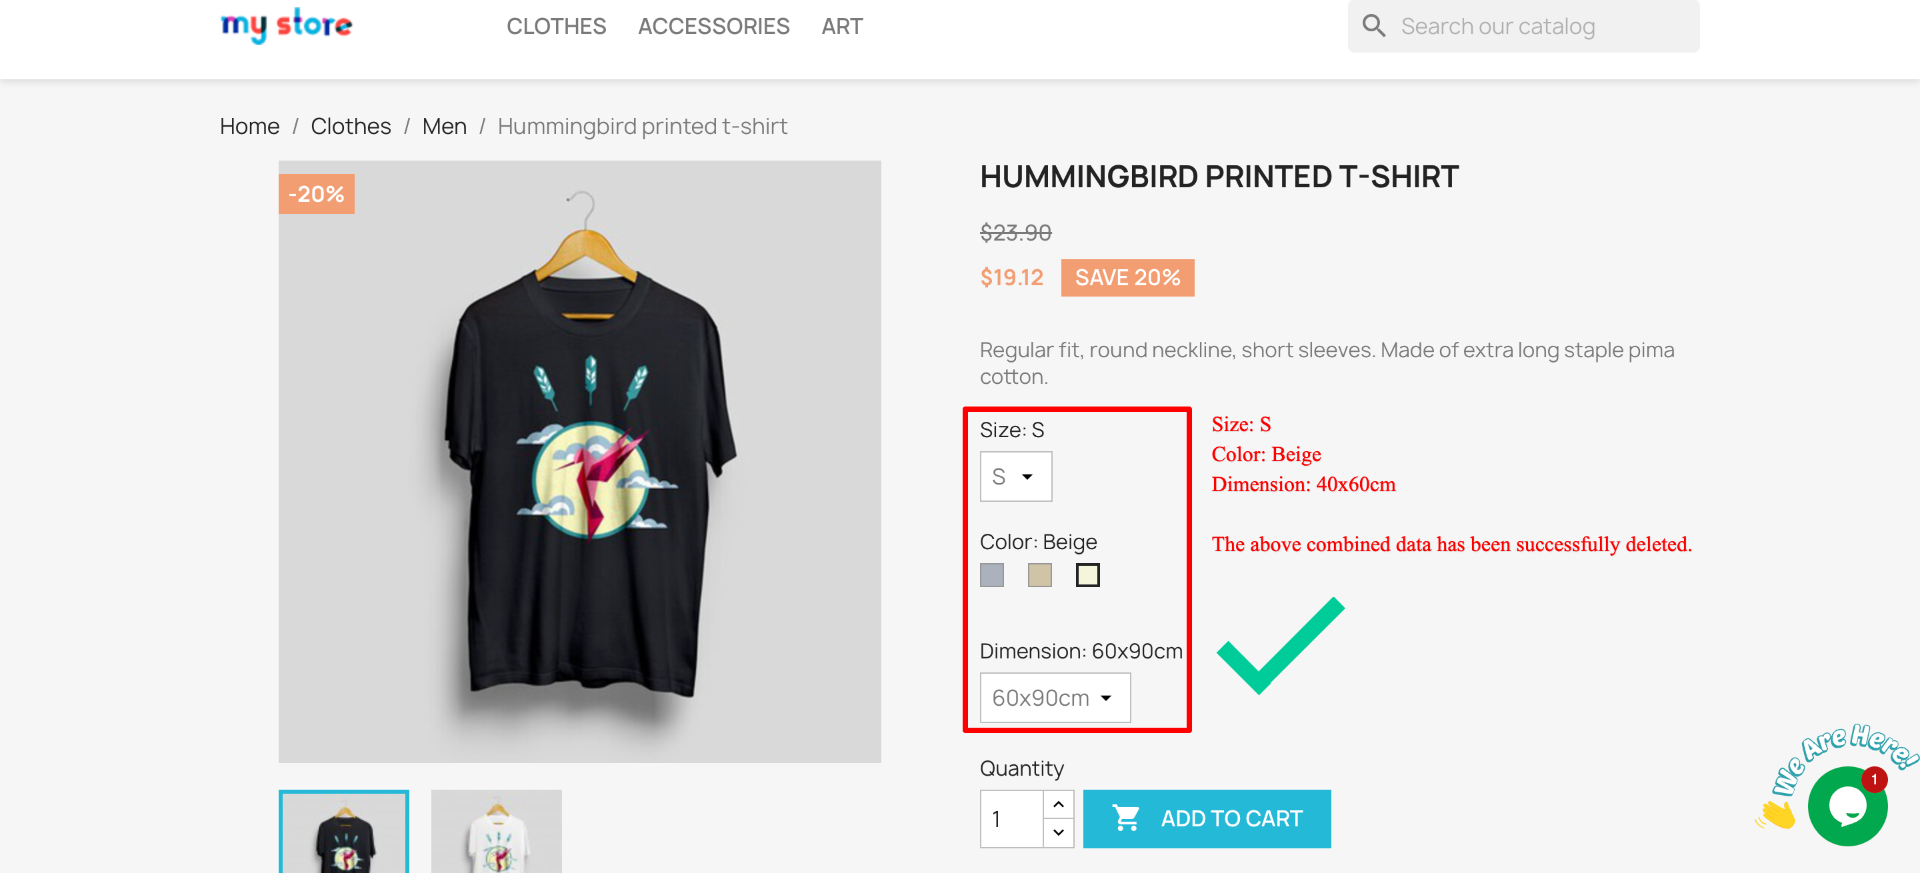The height and width of the screenshot is (873, 1920).
Task: Open the Dimension dropdown showing 60x90cm
Action: tap(1055, 697)
